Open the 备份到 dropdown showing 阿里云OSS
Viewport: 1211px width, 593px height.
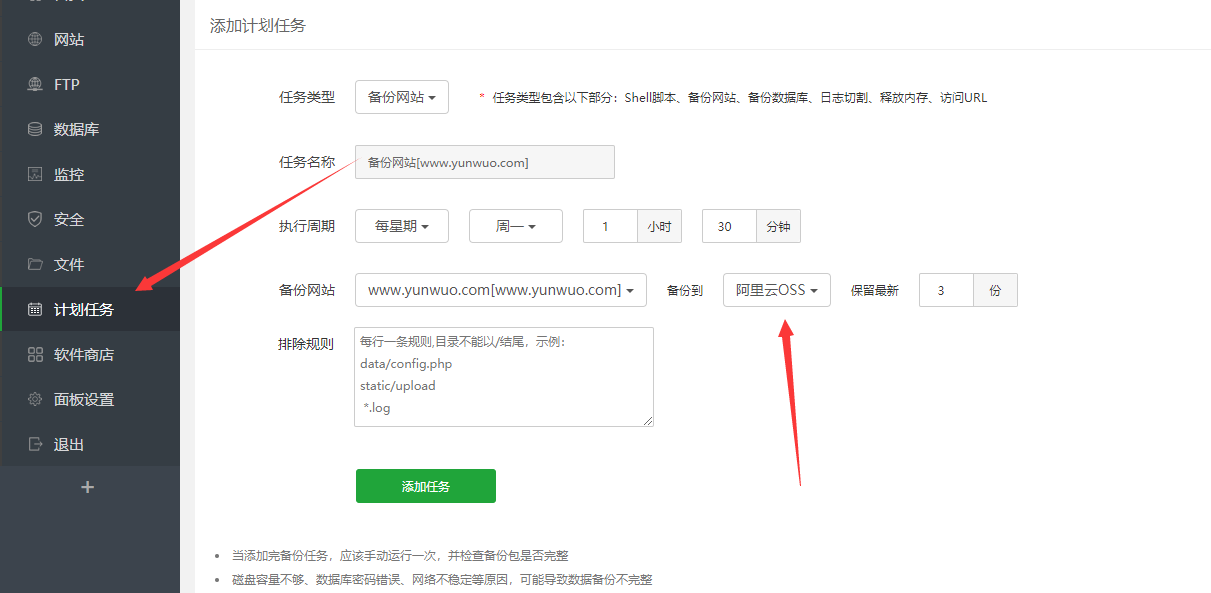777,290
